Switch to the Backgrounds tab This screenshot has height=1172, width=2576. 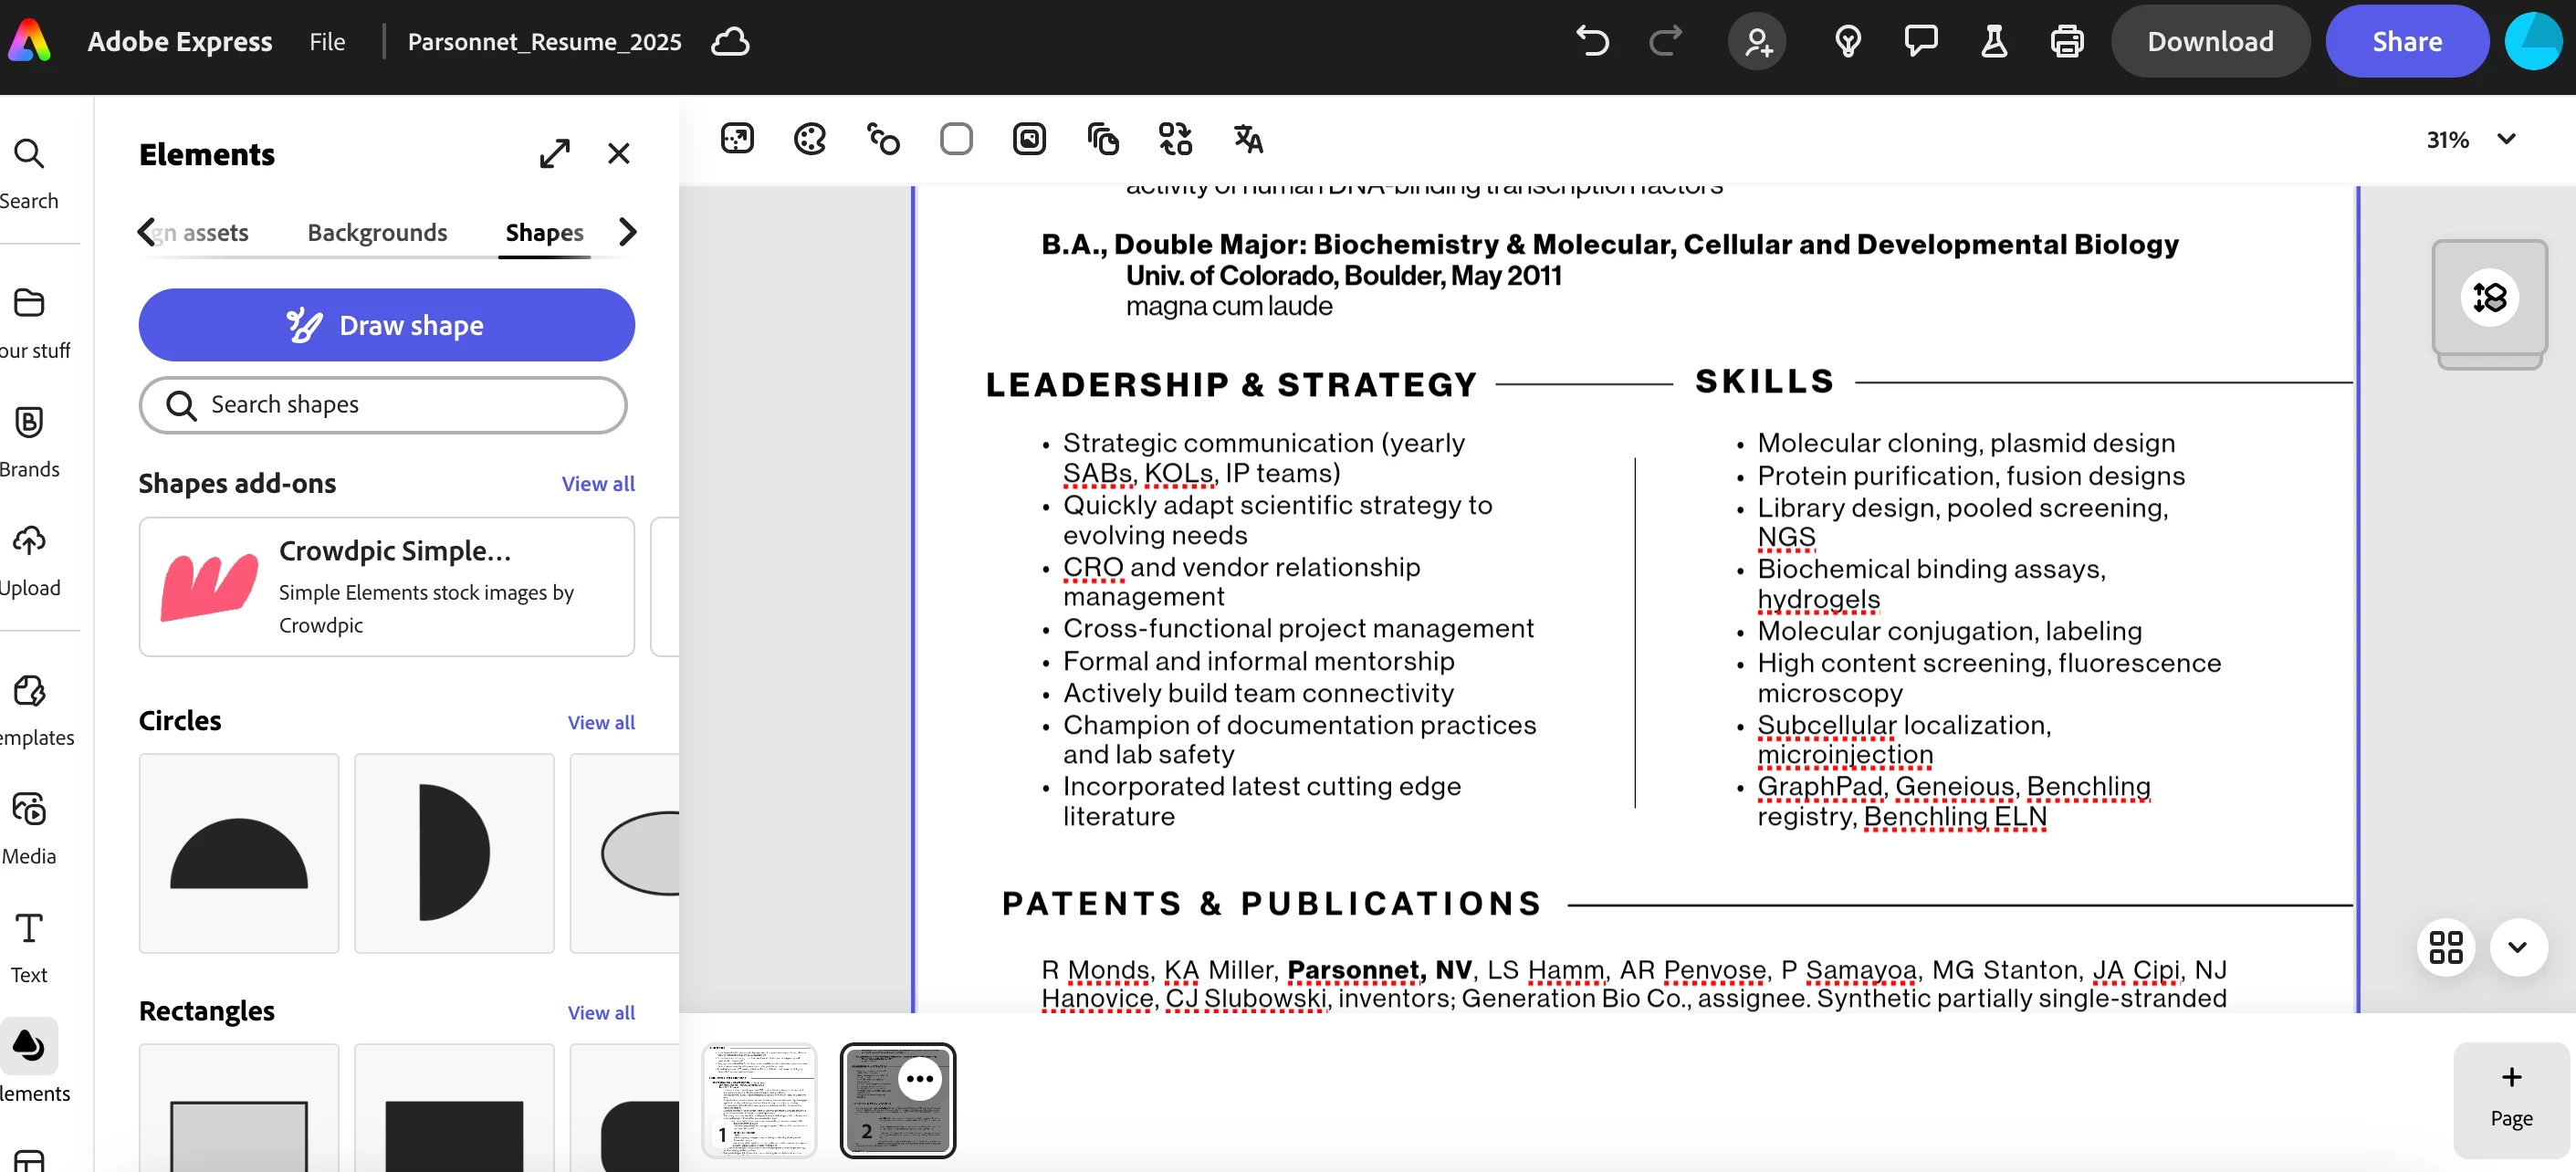pos(377,233)
